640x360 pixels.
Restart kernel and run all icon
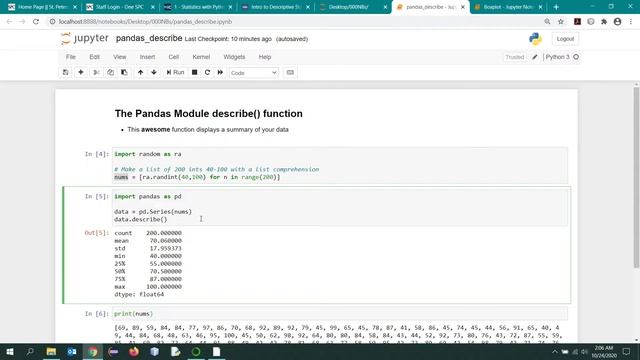tap(220, 72)
